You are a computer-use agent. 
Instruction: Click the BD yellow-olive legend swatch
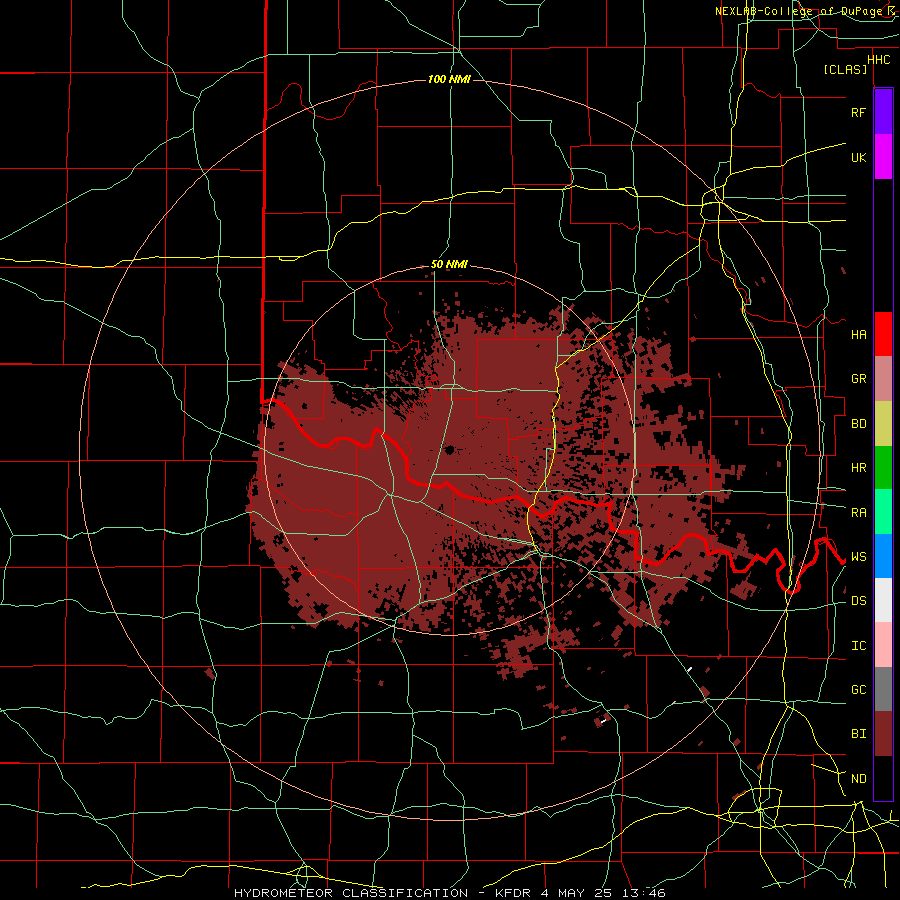883,423
